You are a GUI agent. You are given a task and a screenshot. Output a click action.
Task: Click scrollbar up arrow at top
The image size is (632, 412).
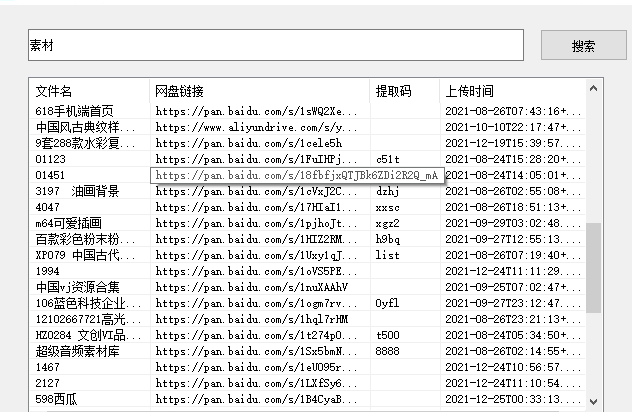pos(594,89)
